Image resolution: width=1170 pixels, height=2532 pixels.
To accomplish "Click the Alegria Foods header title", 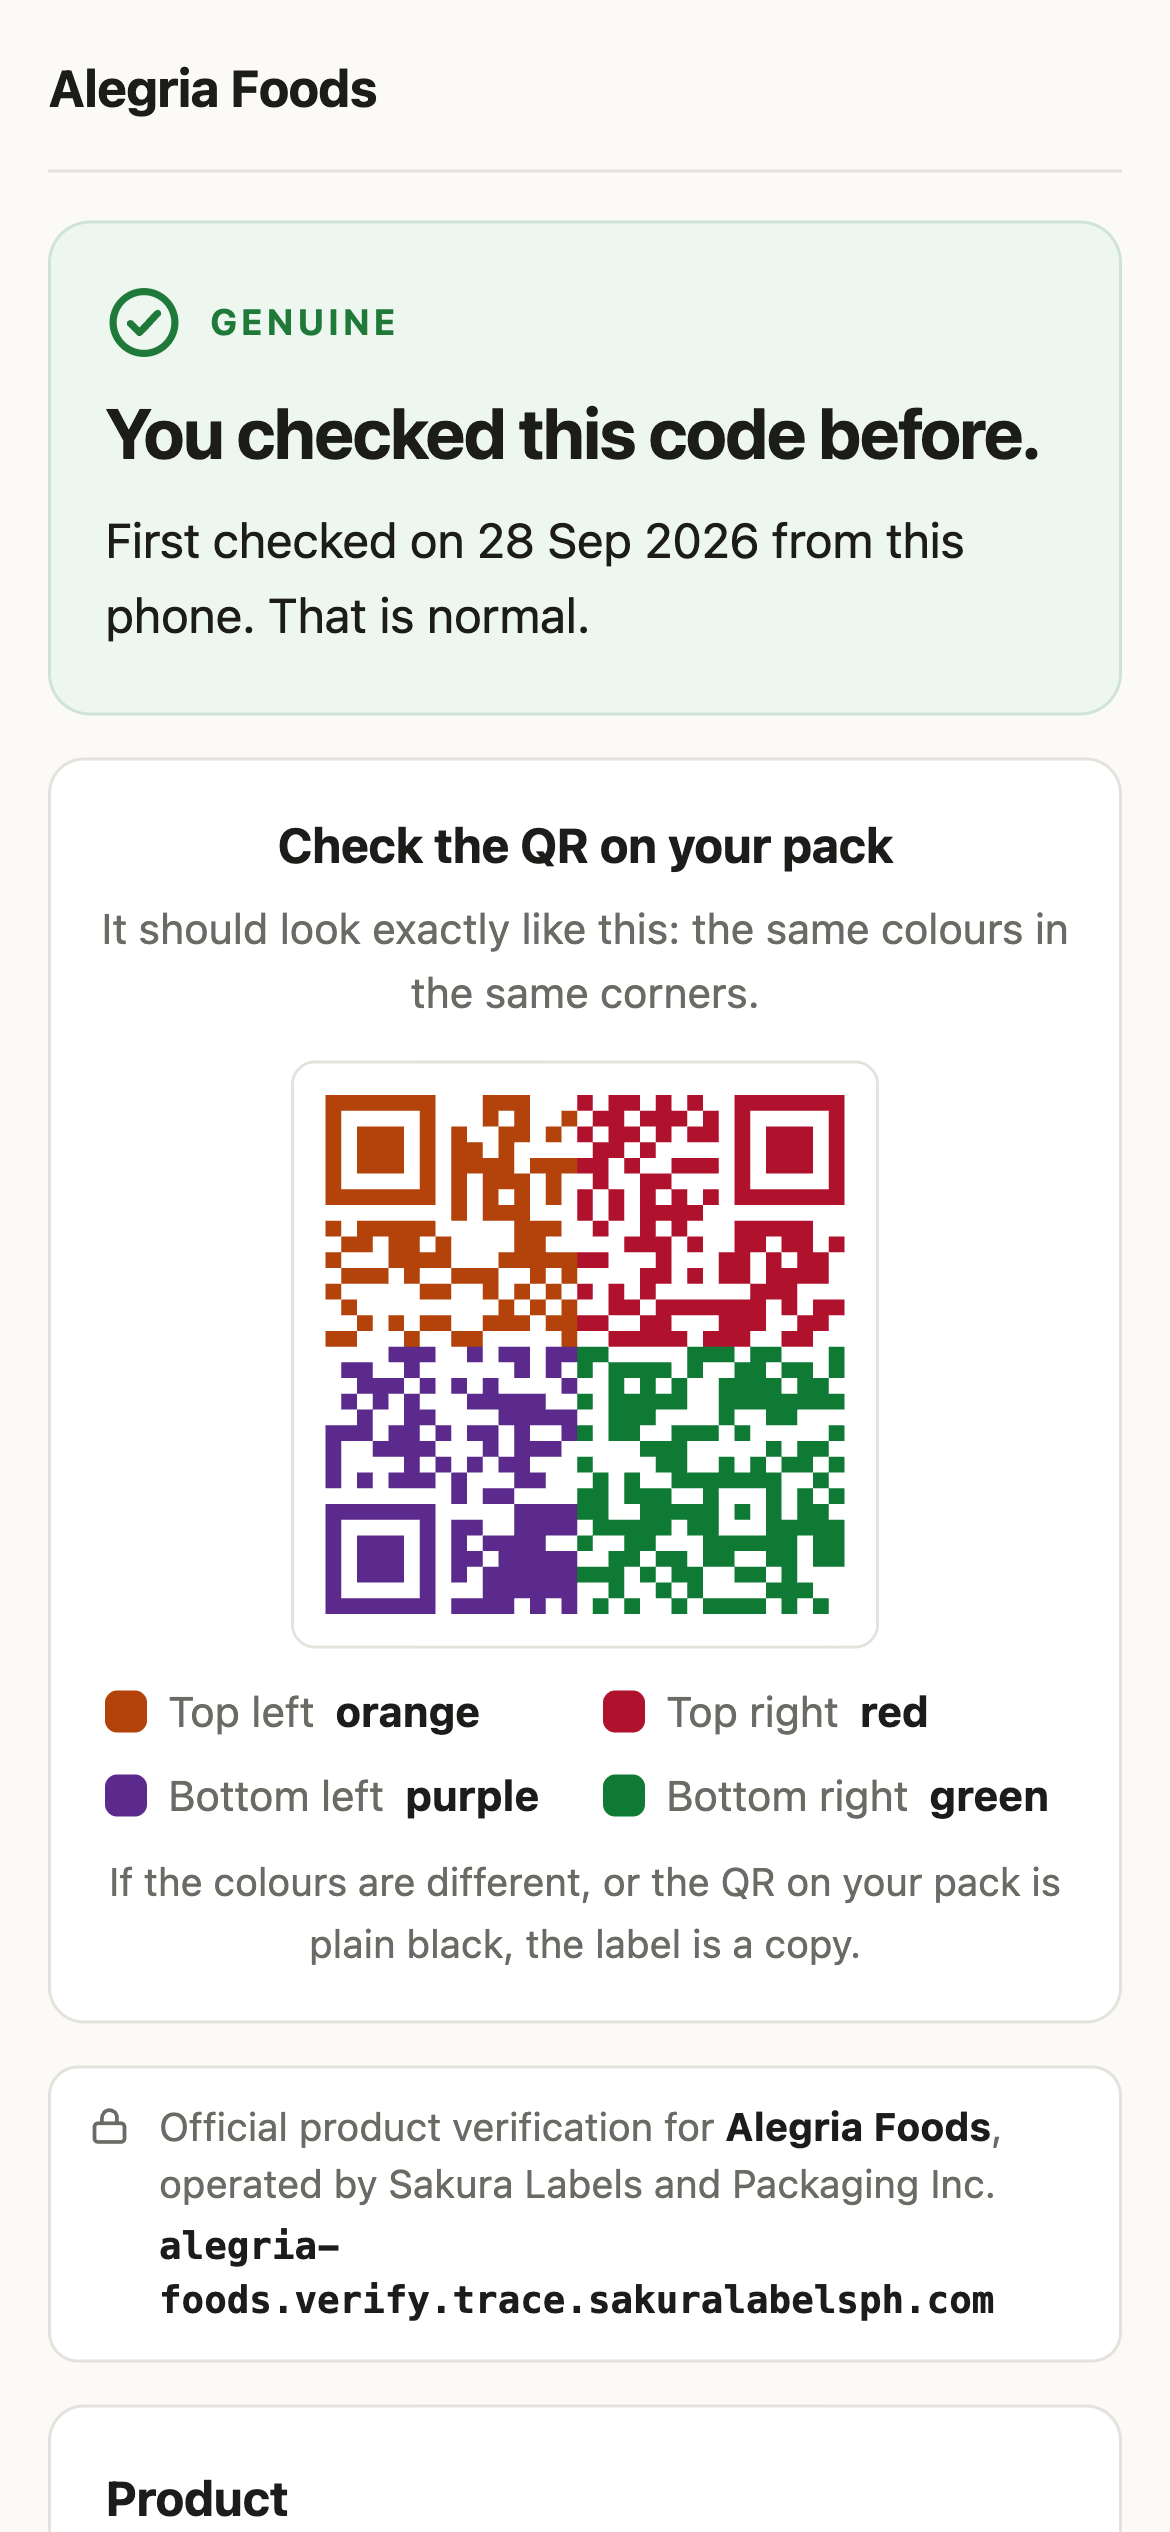I will [x=213, y=89].
